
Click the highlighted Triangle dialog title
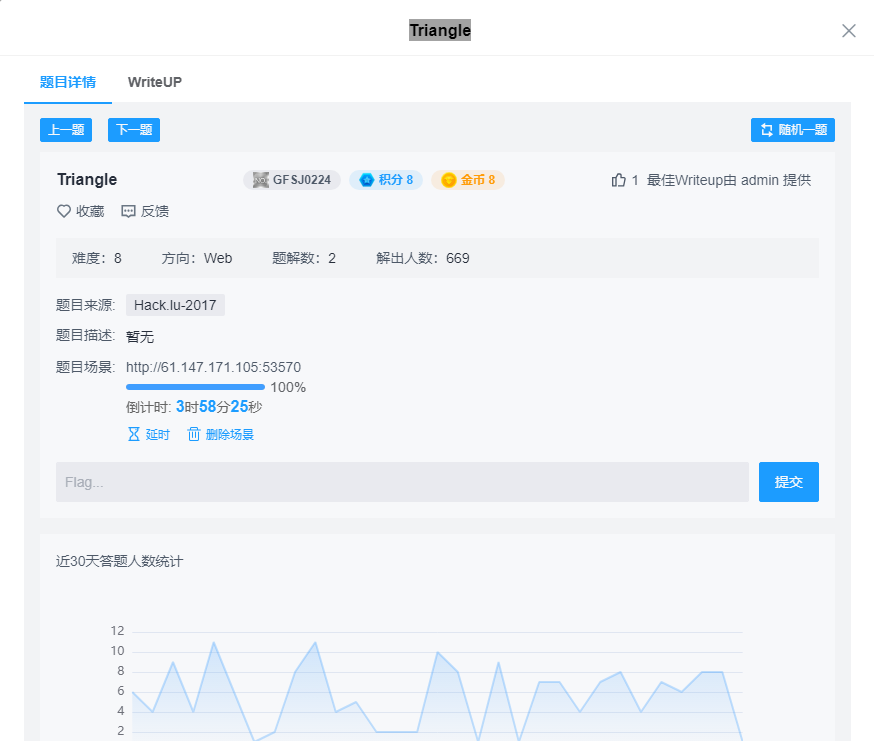click(440, 30)
